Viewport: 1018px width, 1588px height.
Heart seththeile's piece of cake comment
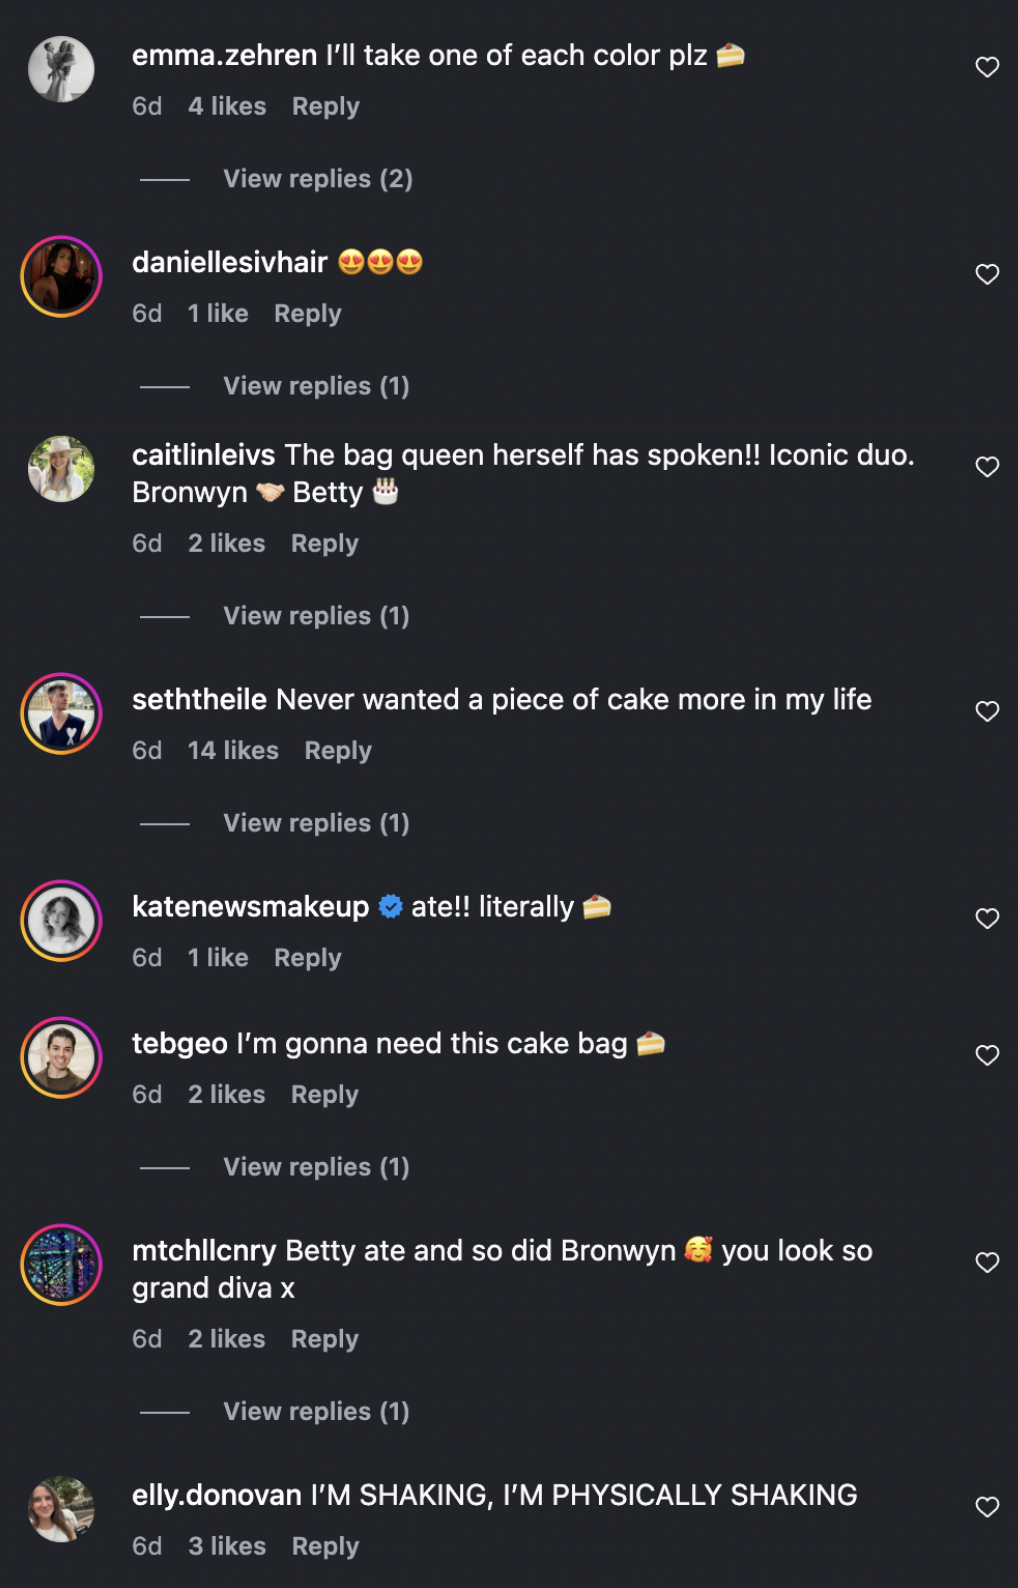pyautogui.click(x=987, y=711)
